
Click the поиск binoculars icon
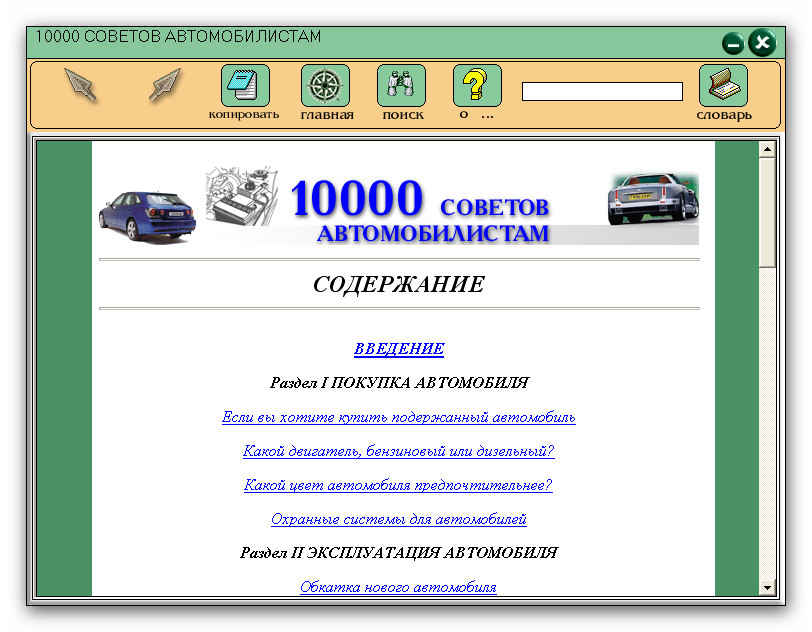coord(401,85)
